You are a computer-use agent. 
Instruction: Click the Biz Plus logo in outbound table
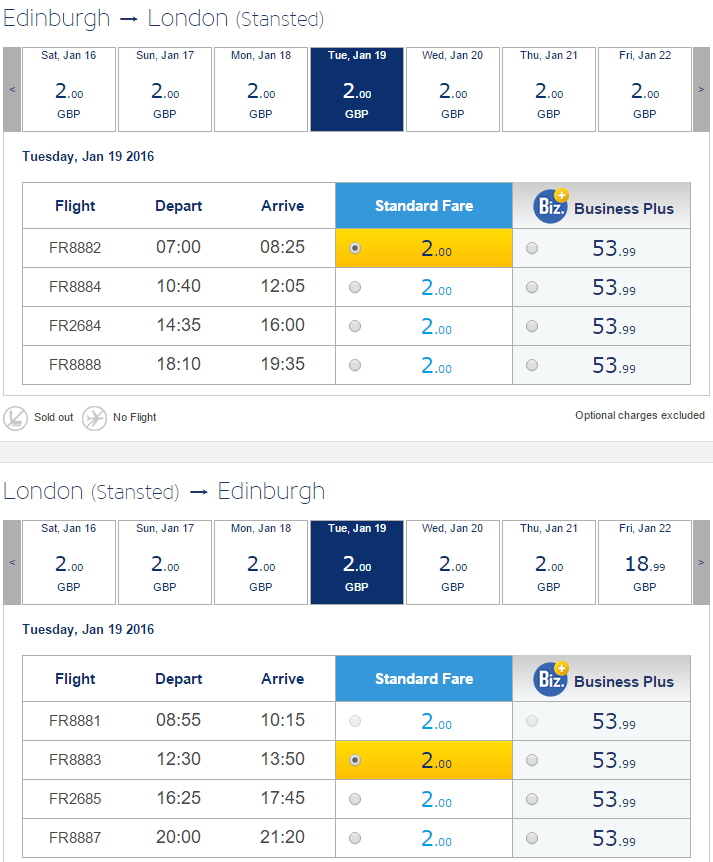(551, 206)
